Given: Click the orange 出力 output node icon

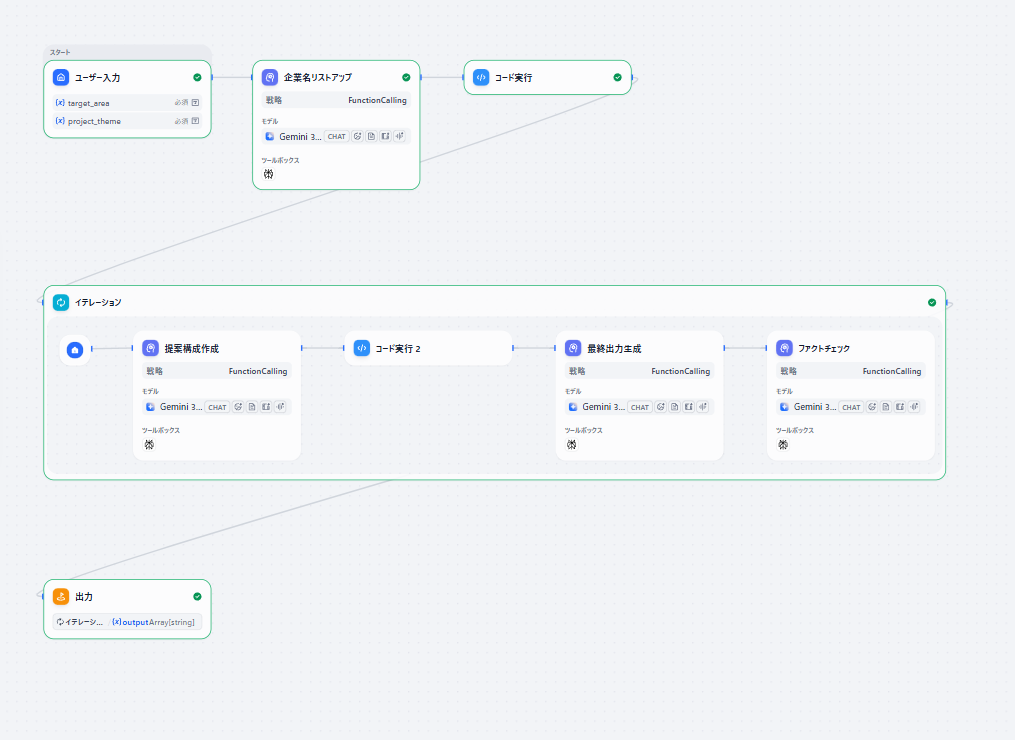Looking at the screenshot, I should coord(61,597).
